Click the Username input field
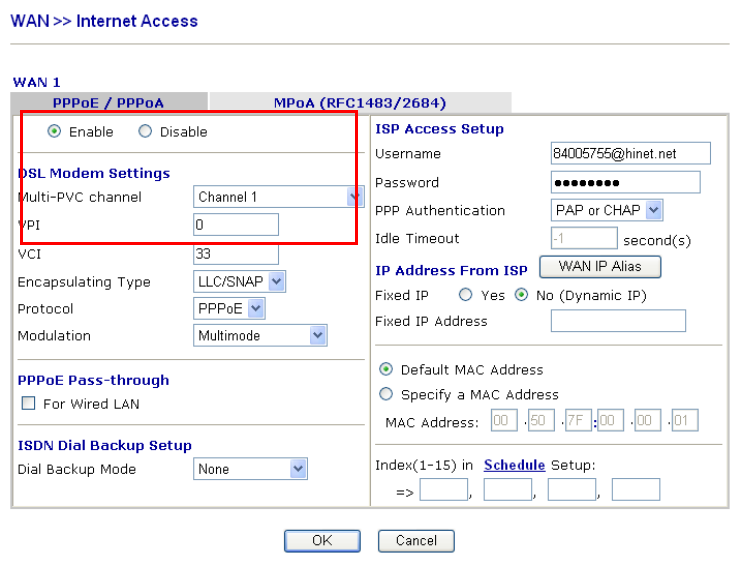Screen dimensions: 741x566 point(630,154)
